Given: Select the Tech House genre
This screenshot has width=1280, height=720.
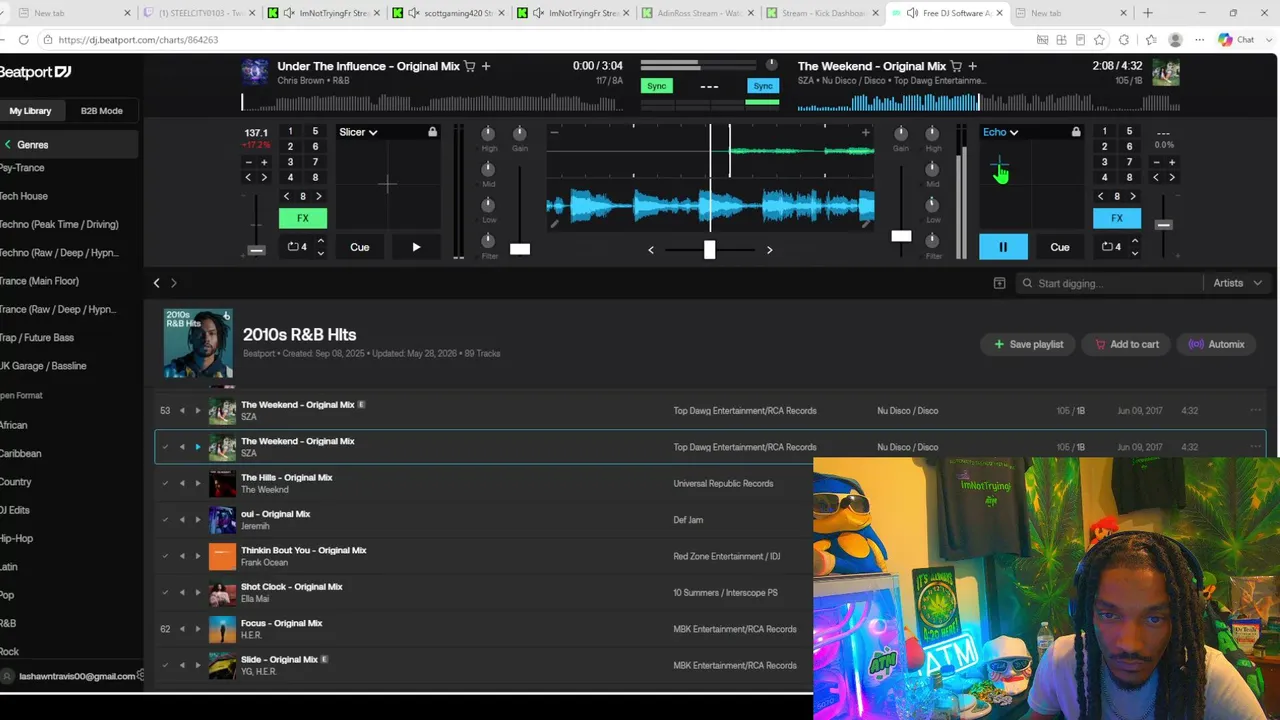Looking at the screenshot, I should point(24,196).
